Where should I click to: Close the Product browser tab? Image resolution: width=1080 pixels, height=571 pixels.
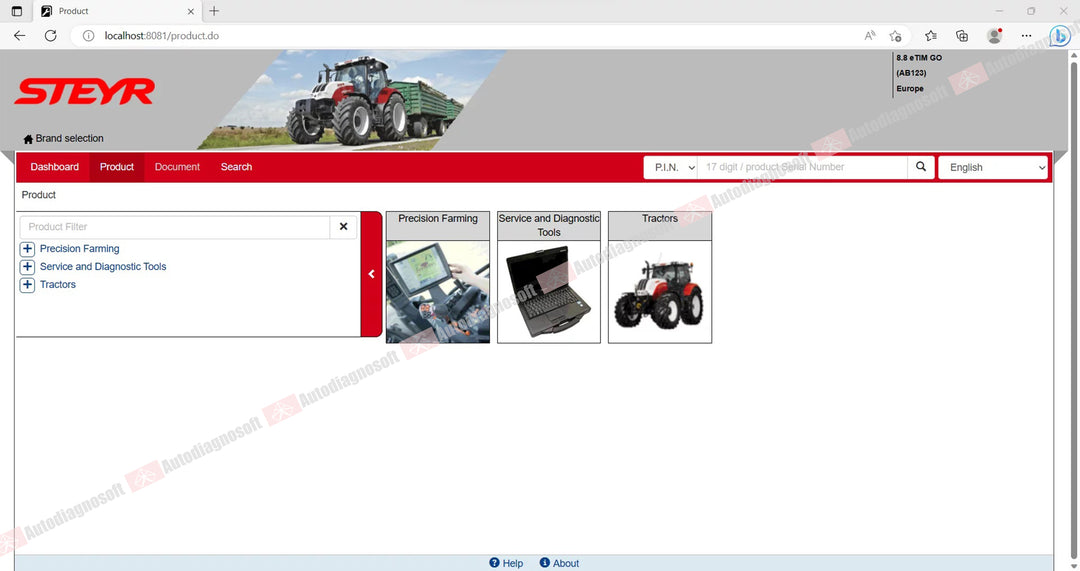(191, 11)
